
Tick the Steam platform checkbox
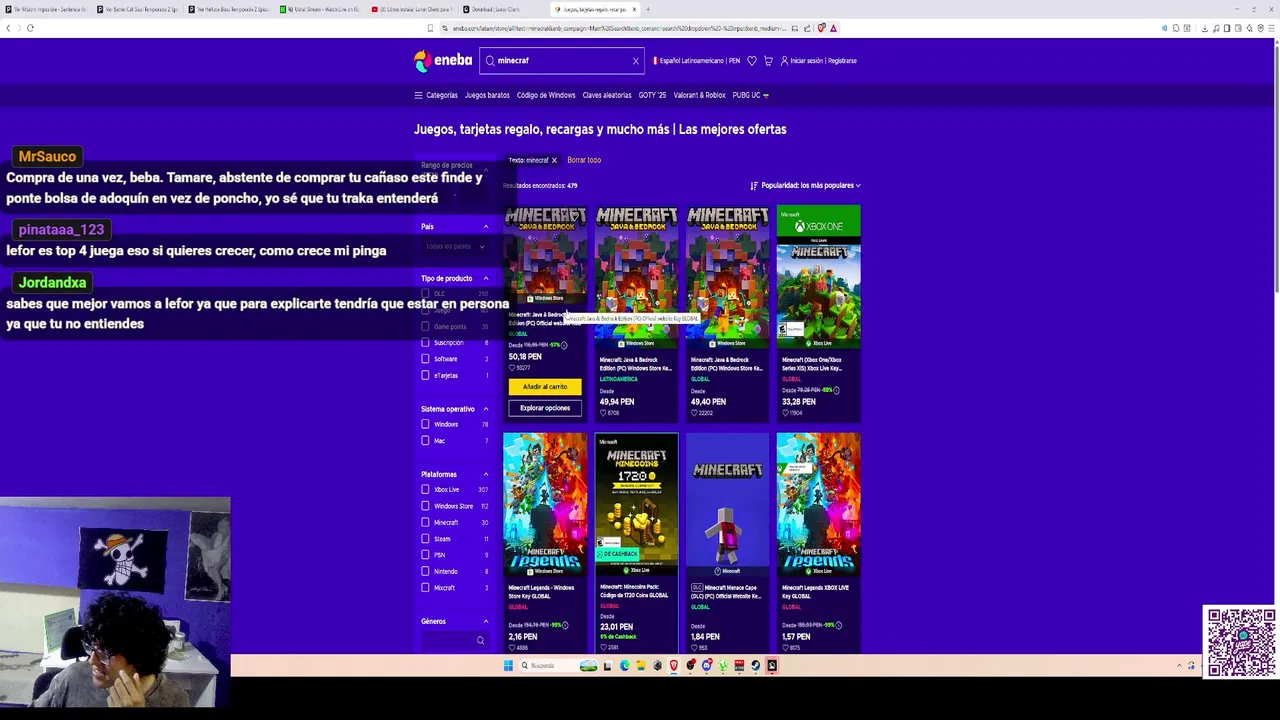point(425,539)
